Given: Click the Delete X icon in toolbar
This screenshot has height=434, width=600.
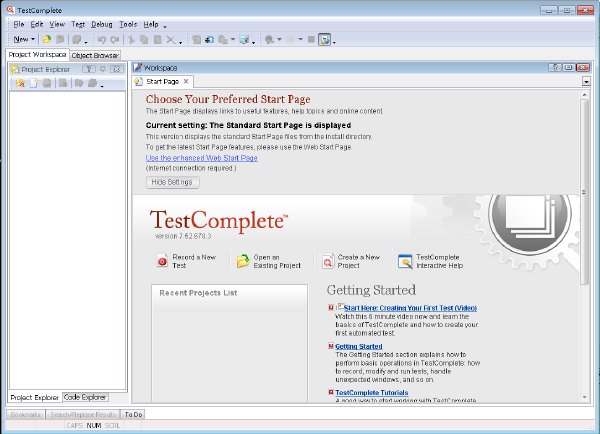Looking at the screenshot, I should click(171, 39).
